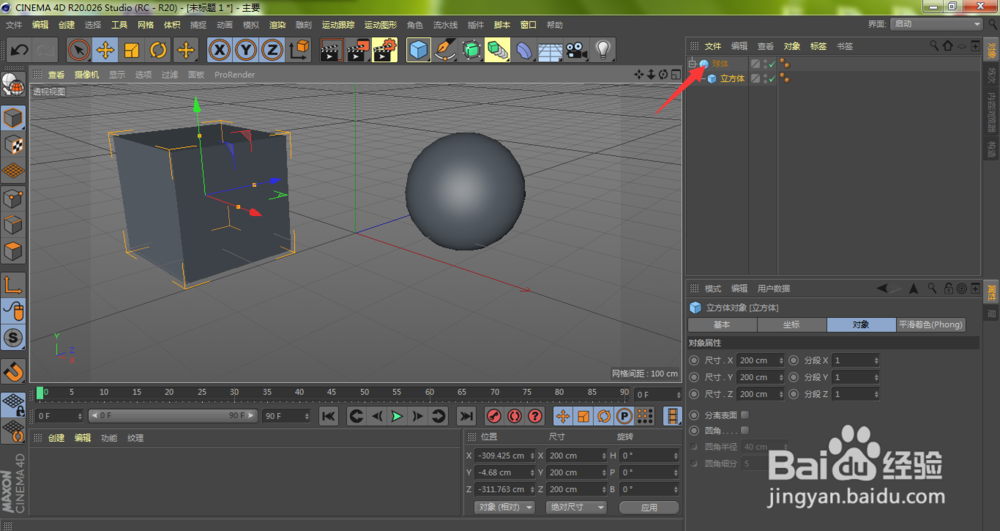The image size is (1000, 531).
Task: Add a Light using the bulb icon
Action: click(x=603, y=50)
